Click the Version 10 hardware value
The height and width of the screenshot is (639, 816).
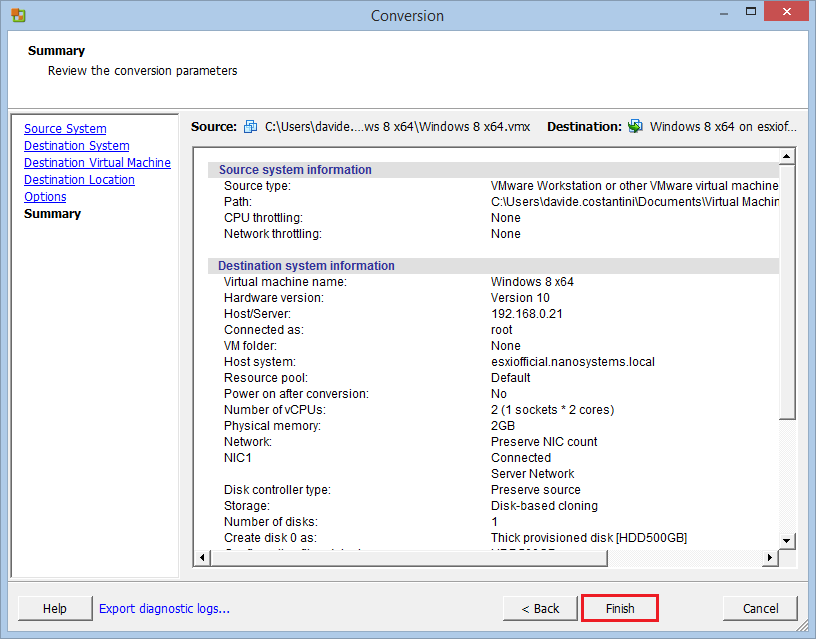520,298
